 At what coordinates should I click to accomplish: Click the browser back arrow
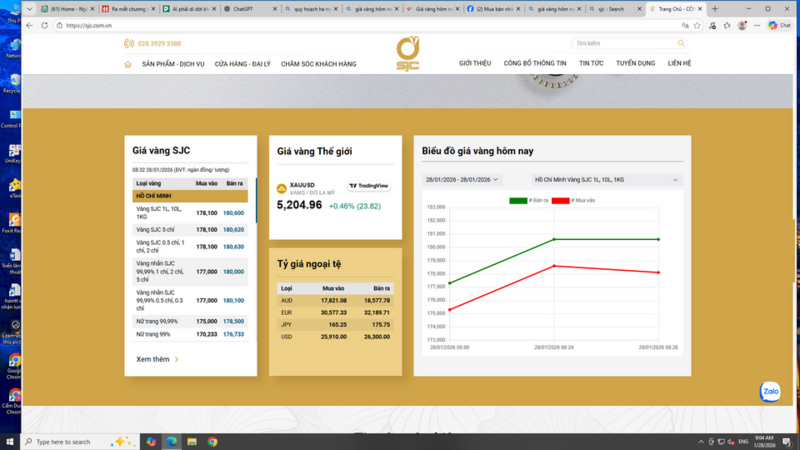(x=12, y=25)
